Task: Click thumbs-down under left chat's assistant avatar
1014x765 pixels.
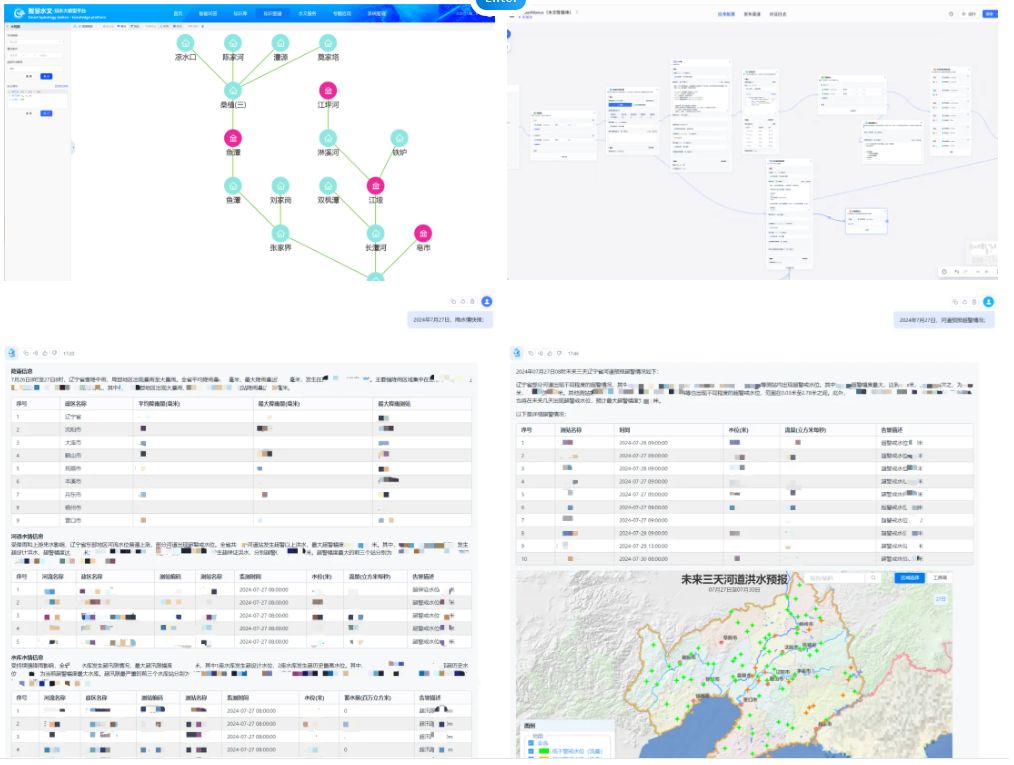Action: tap(54, 353)
